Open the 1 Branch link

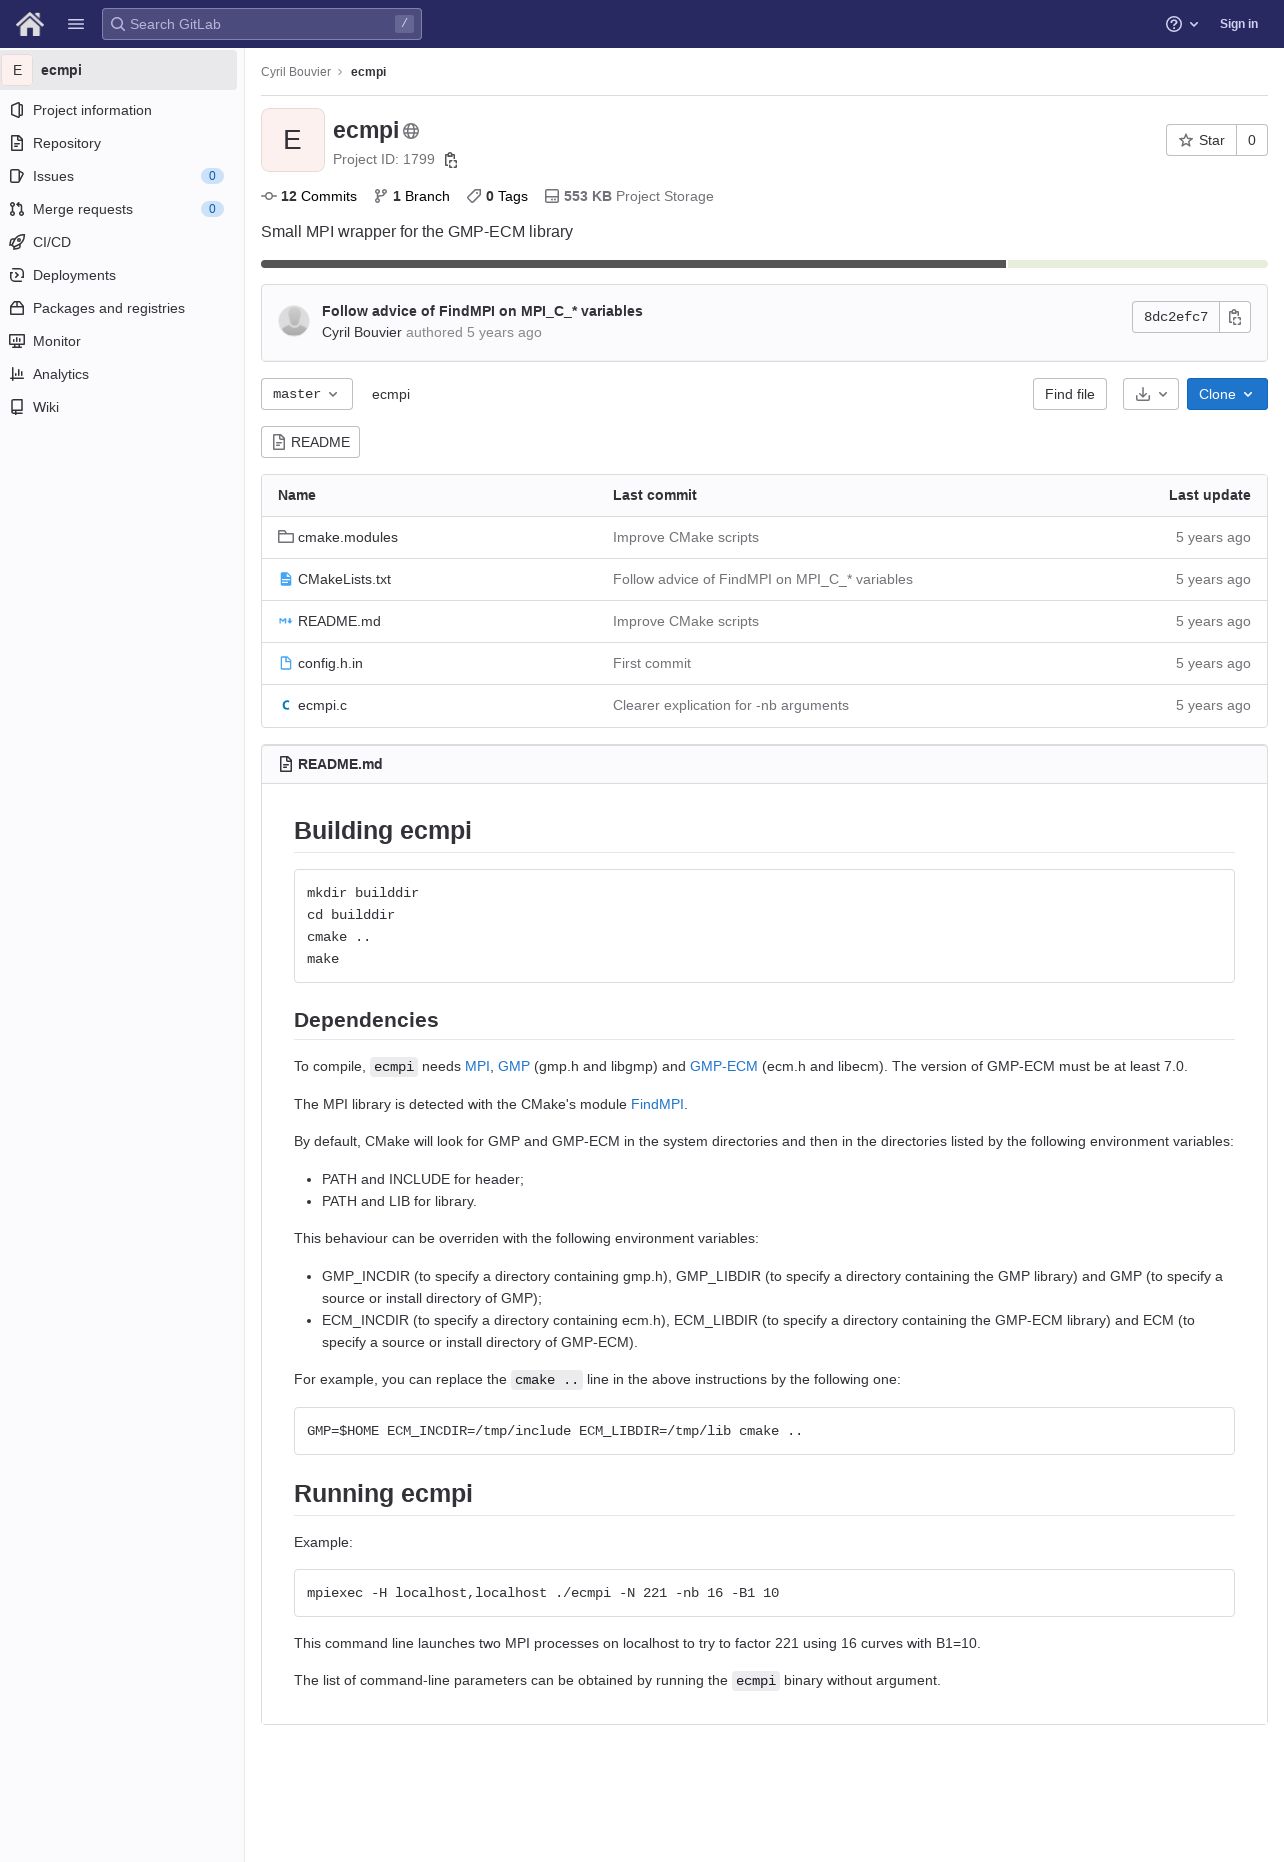pos(412,196)
